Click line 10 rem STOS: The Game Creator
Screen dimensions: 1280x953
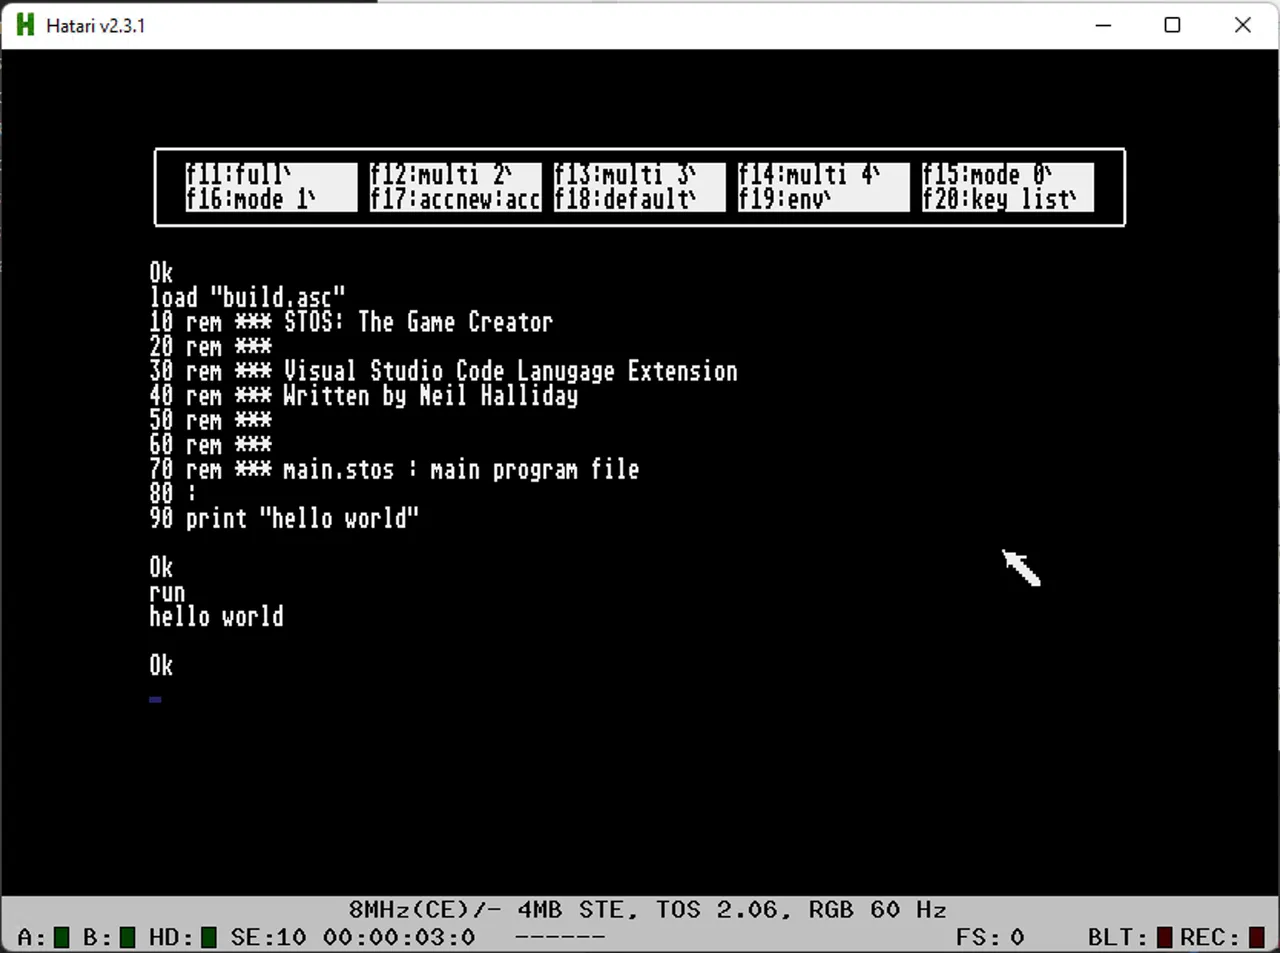point(351,322)
